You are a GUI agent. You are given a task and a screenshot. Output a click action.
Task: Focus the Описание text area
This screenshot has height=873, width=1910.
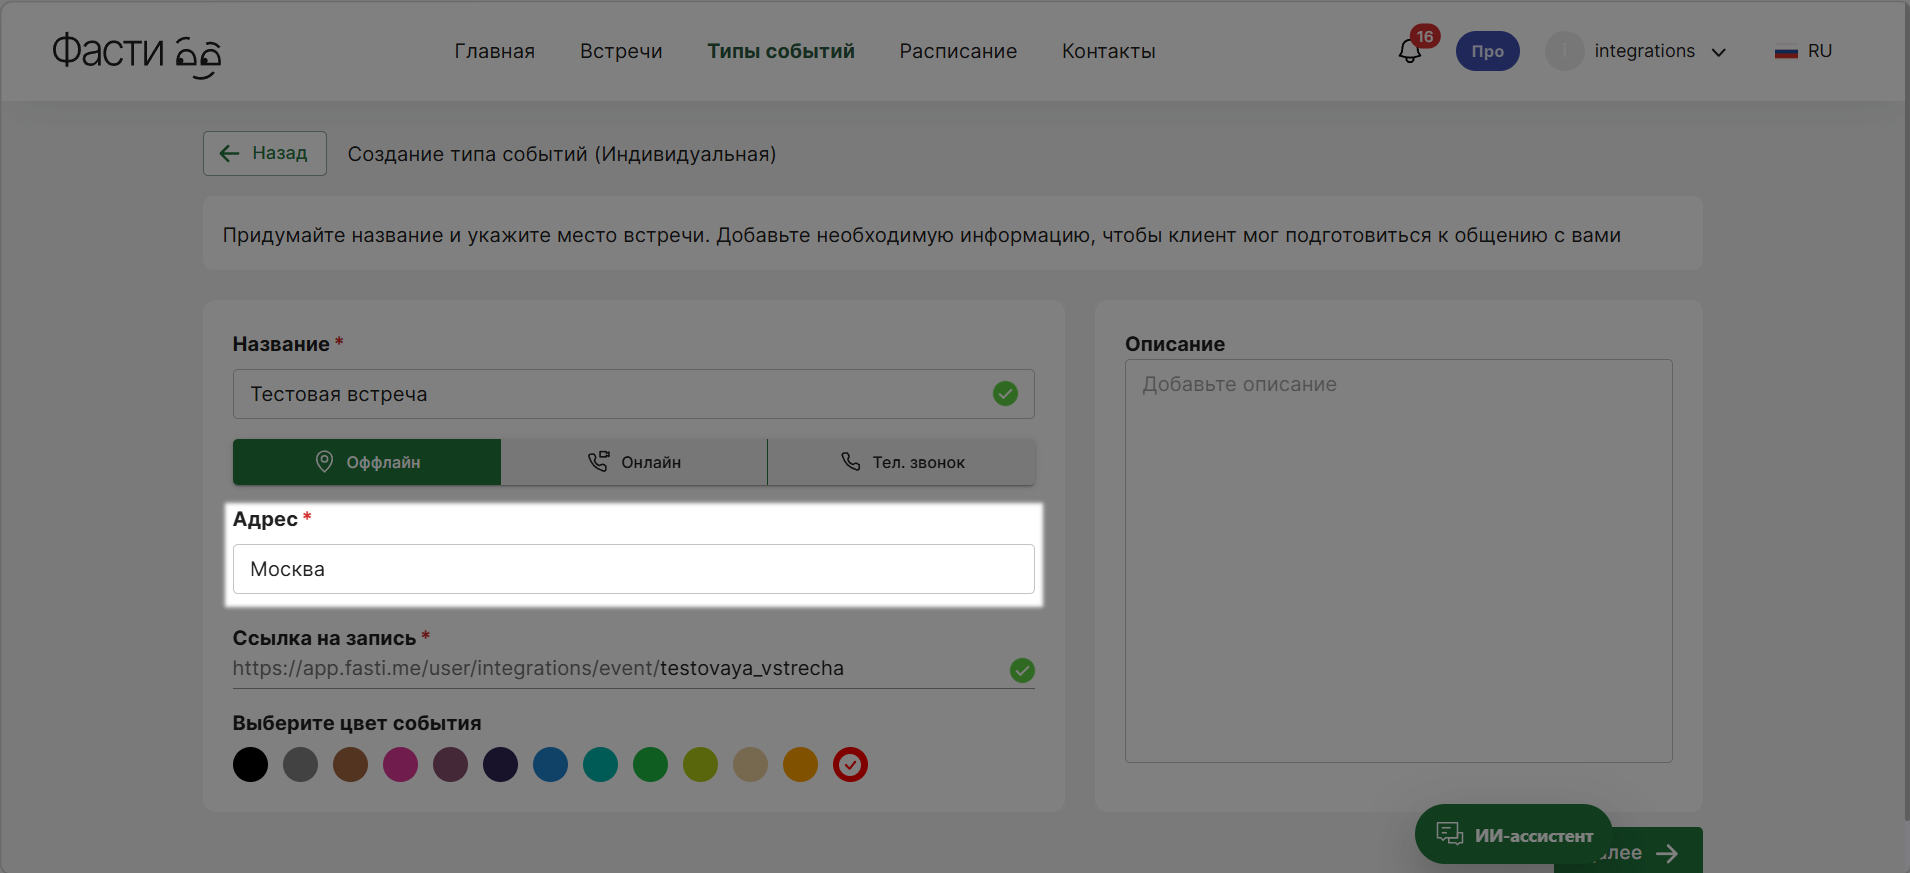tap(1398, 561)
